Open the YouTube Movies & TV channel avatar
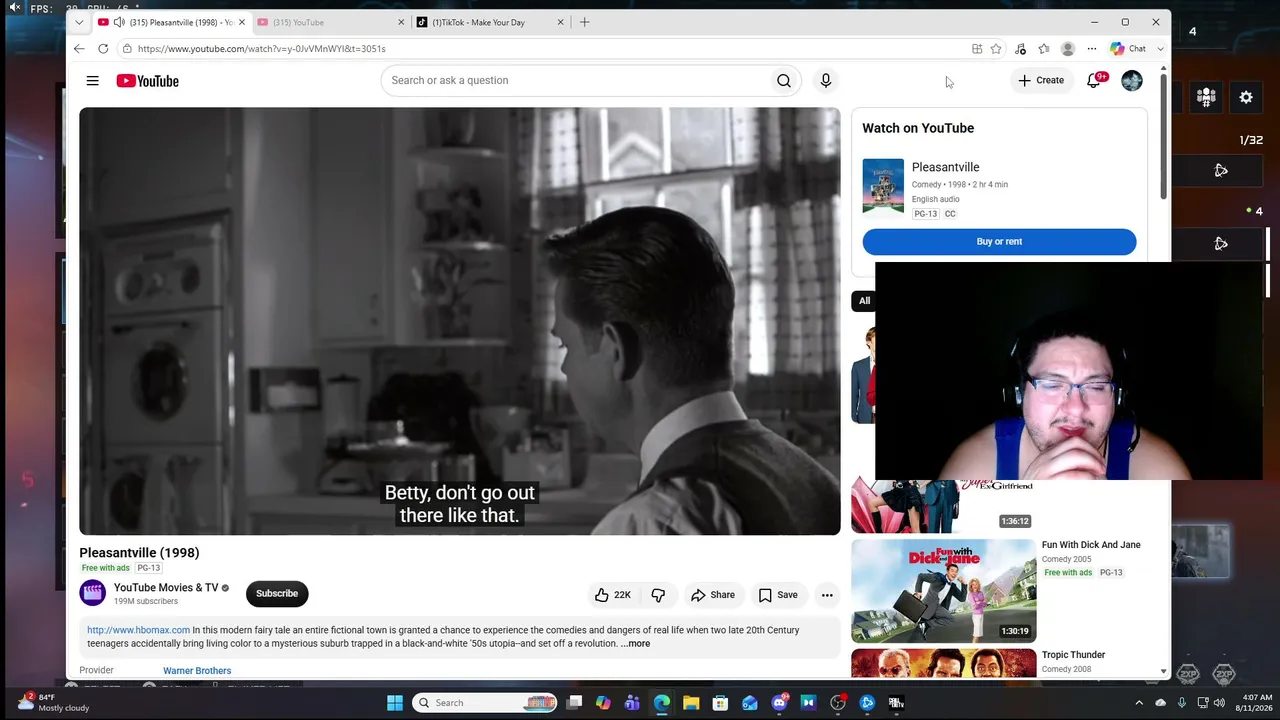 (x=92, y=593)
